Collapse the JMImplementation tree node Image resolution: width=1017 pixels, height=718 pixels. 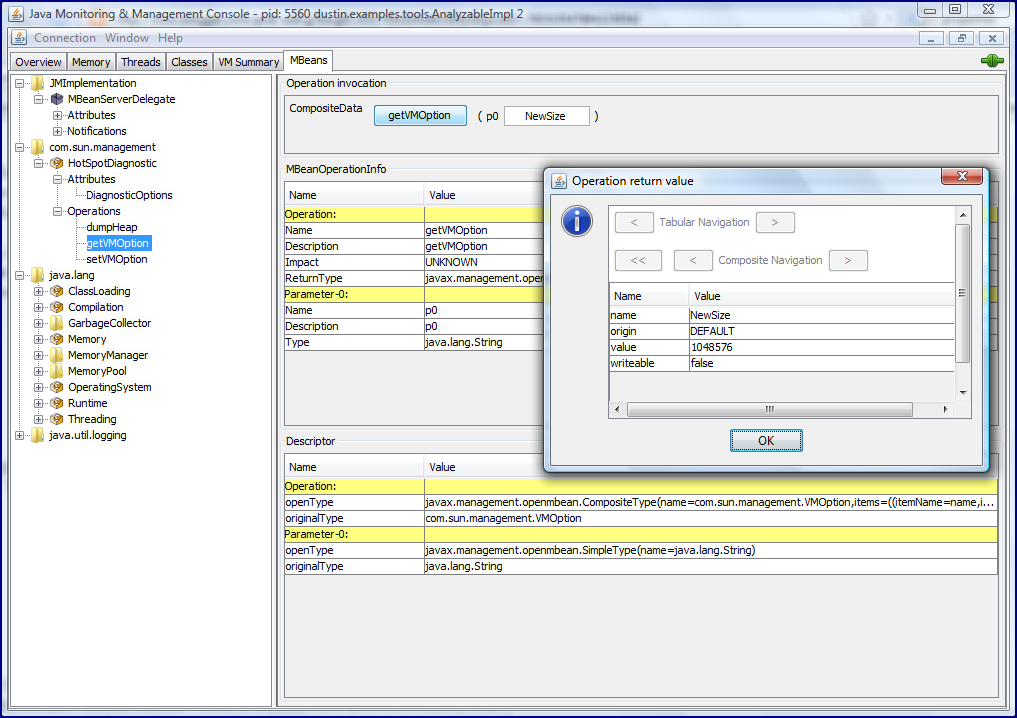[x=19, y=84]
